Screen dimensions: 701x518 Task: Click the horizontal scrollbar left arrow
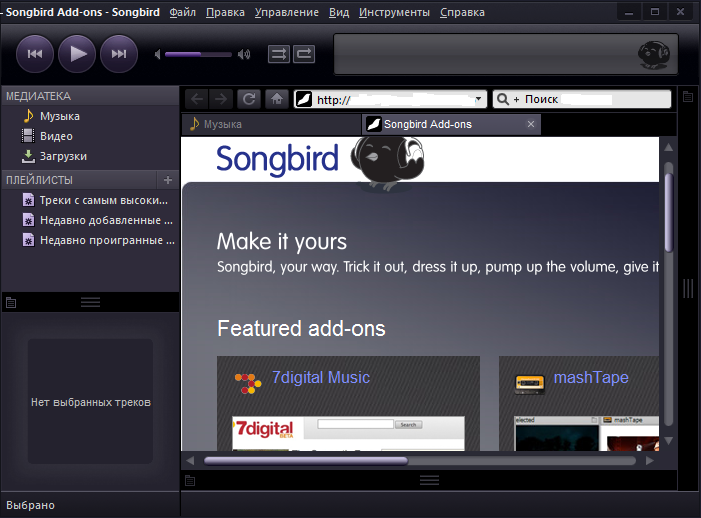[190, 460]
